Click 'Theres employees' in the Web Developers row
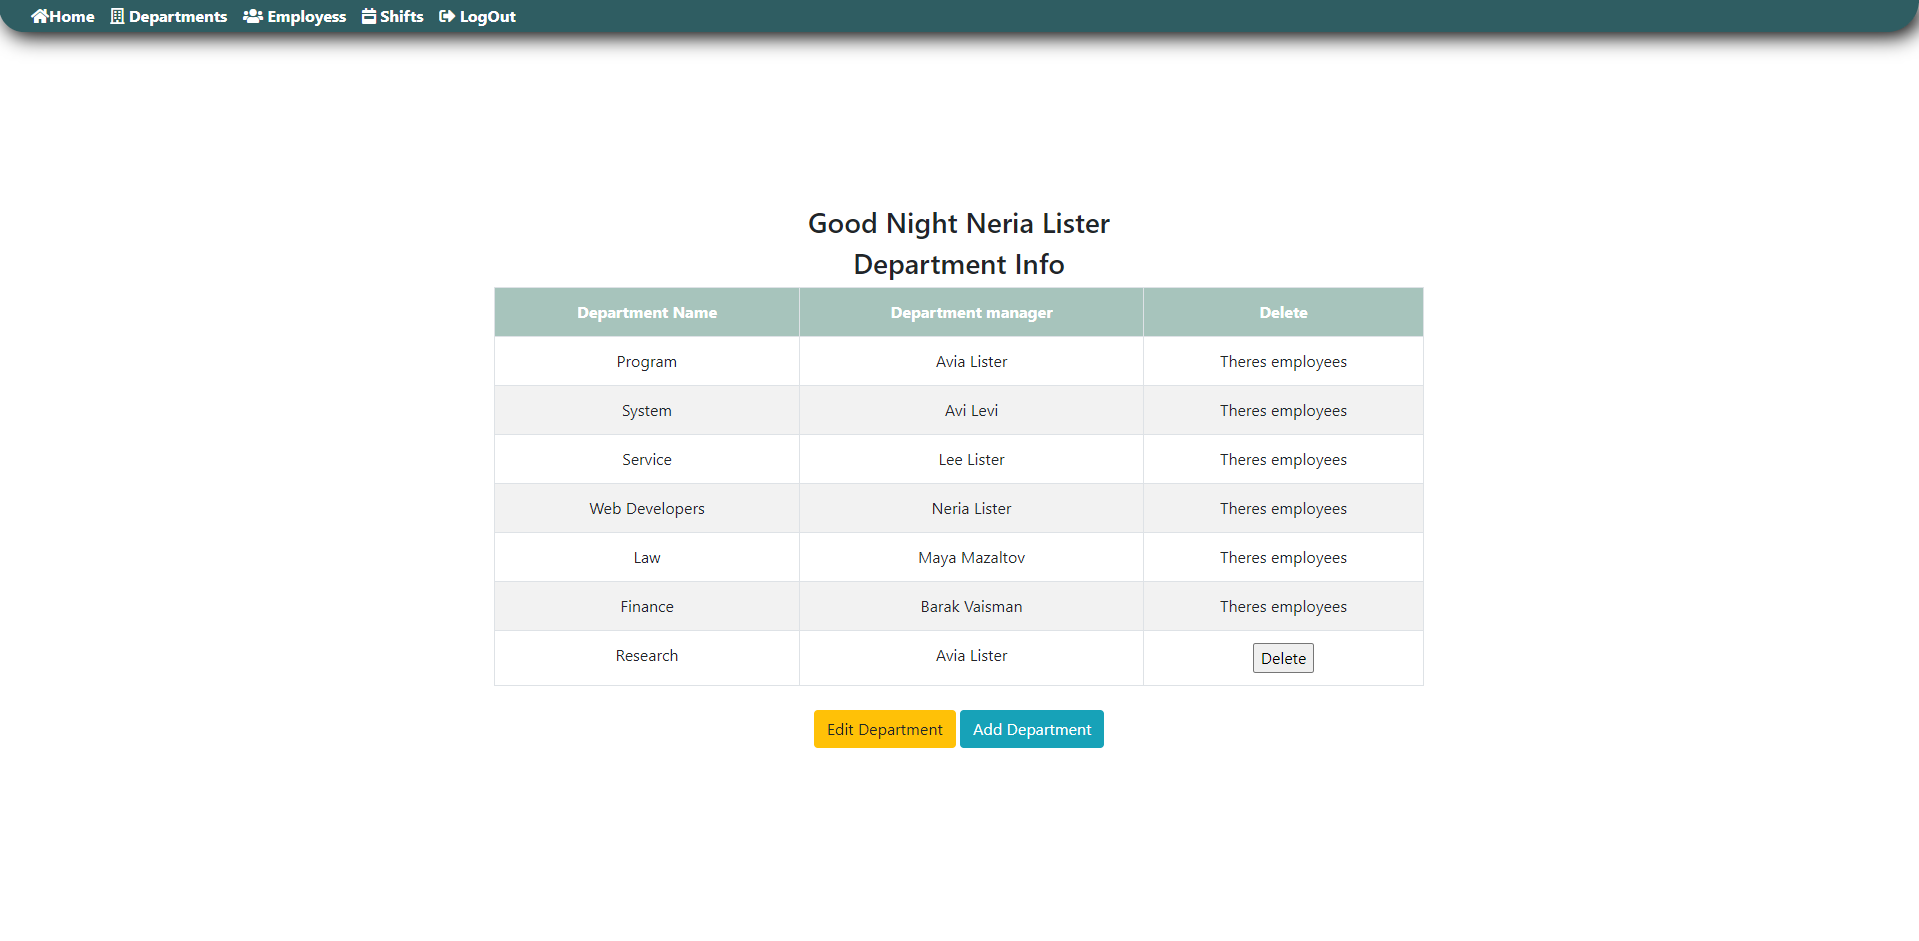The width and height of the screenshot is (1919, 941). click(1283, 508)
